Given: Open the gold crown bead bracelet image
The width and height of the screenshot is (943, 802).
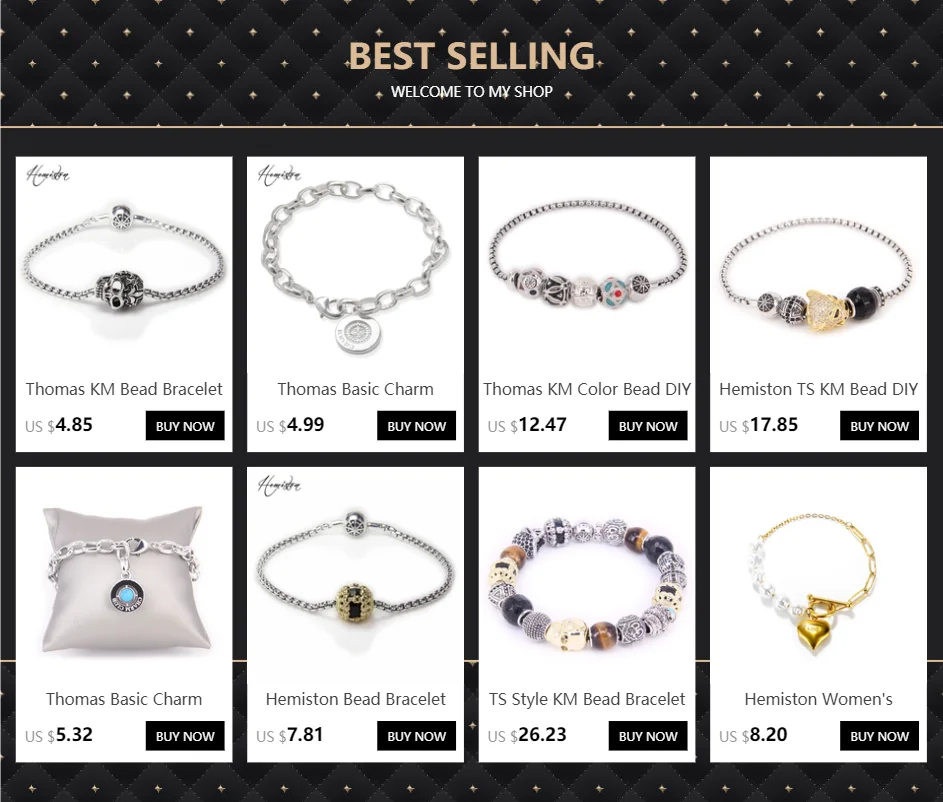Looking at the screenshot, I should click(355, 575).
